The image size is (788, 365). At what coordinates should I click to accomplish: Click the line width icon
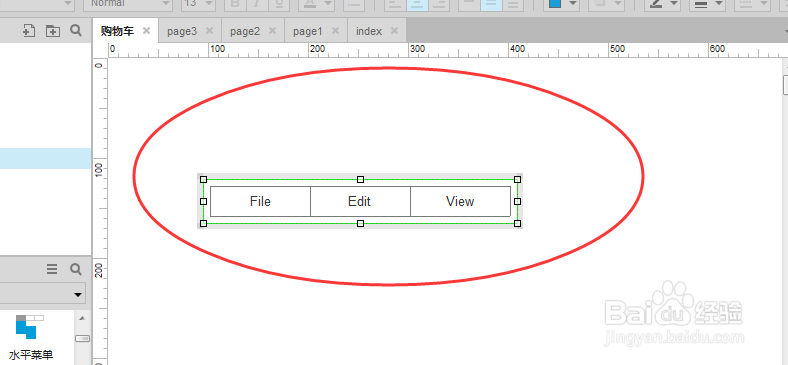[x=701, y=4]
